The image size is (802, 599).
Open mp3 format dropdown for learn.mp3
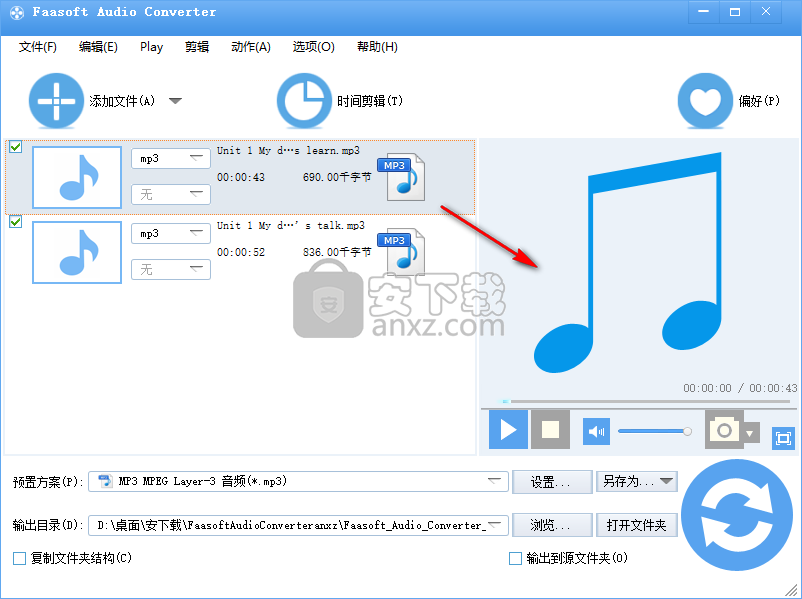[x=171, y=159]
